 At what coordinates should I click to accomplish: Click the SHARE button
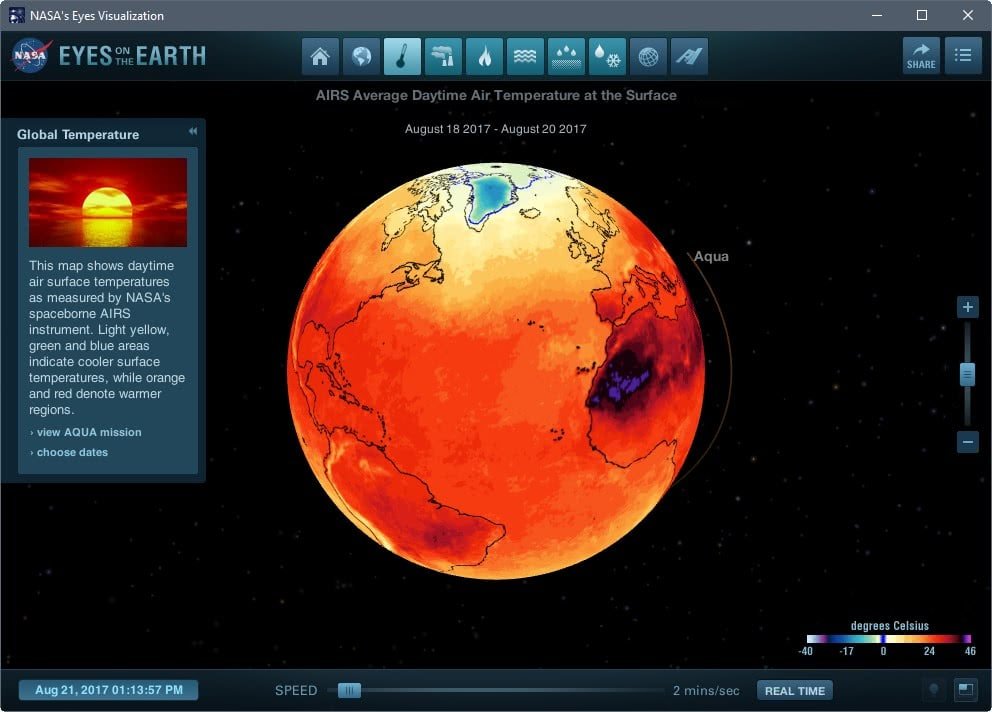click(921, 56)
